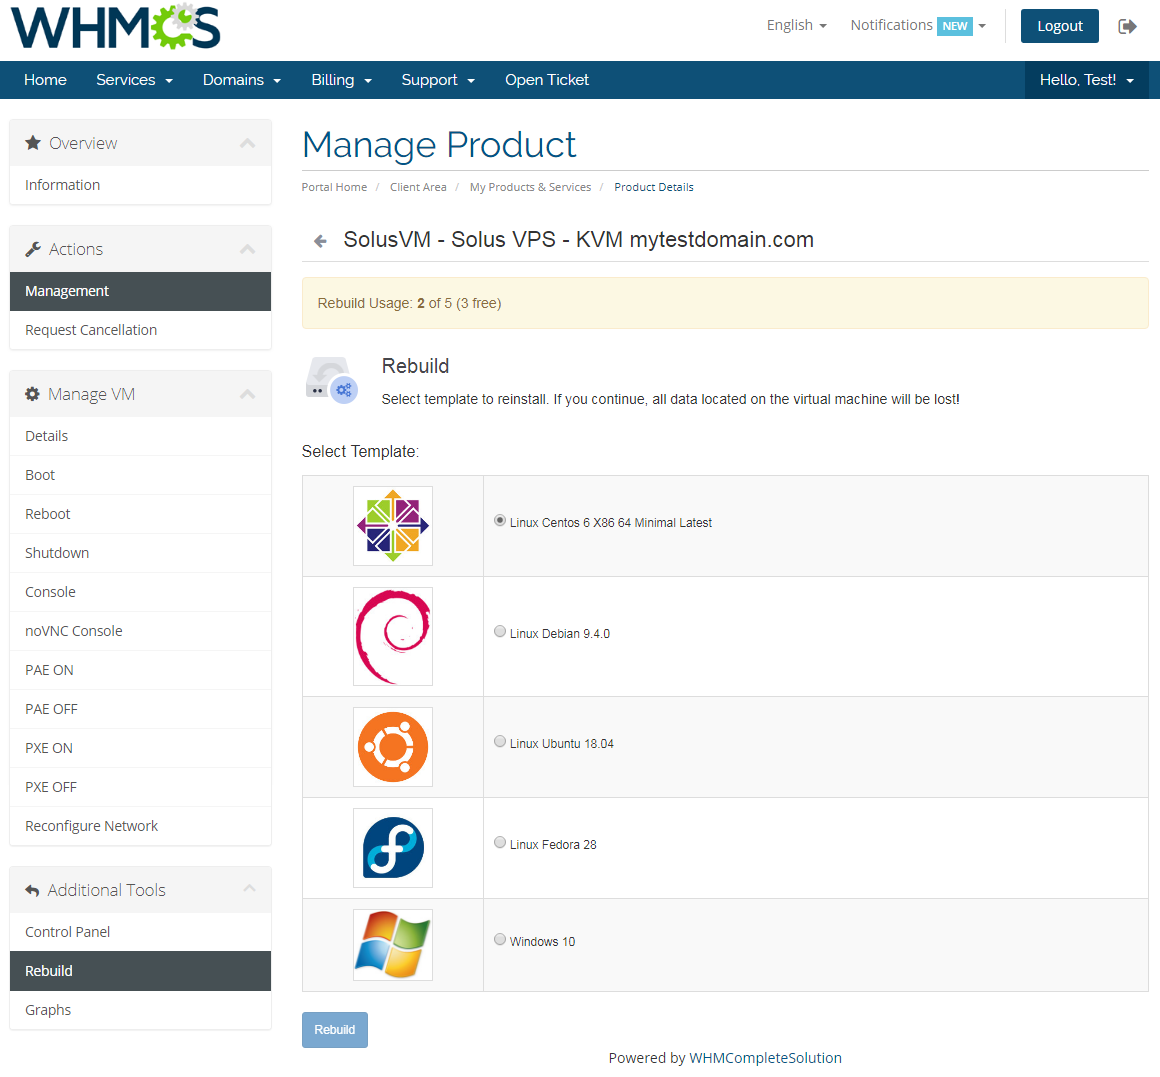Viewport: 1160px width, 1077px height.
Task: Click the back arrow beside the product name
Action: click(318, 240)
